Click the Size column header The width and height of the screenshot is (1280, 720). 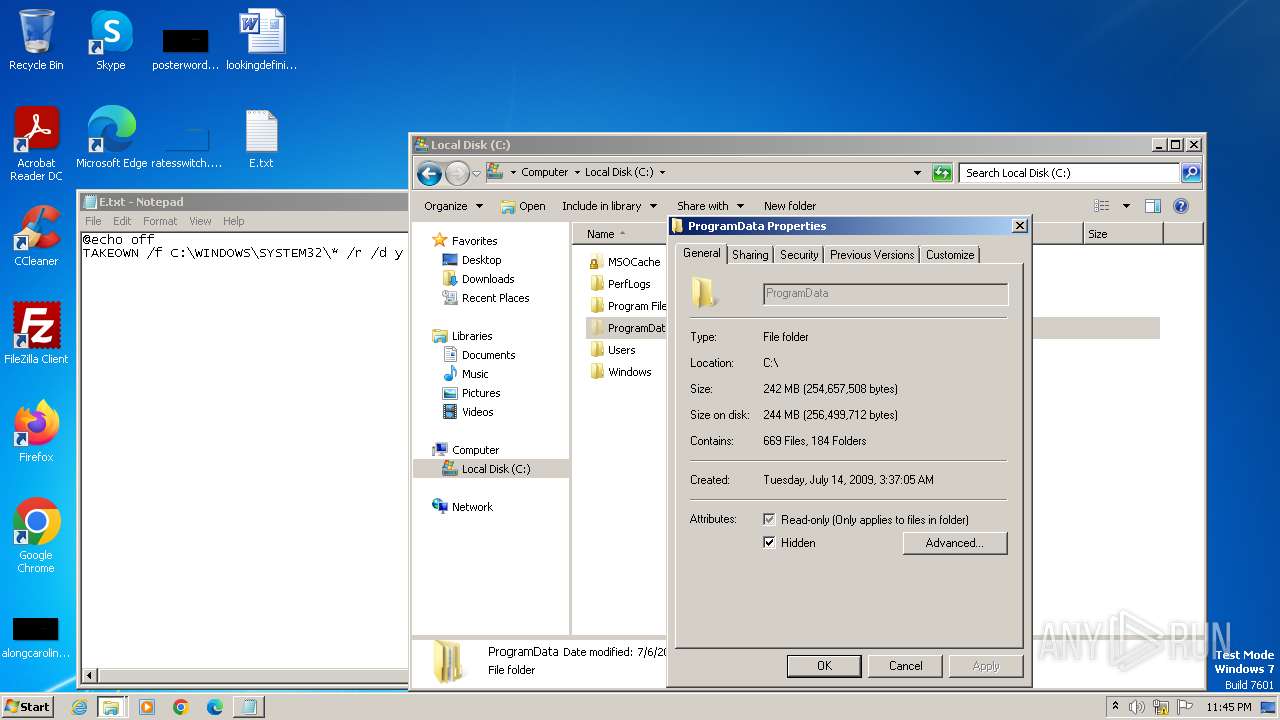pos(1123,234)
